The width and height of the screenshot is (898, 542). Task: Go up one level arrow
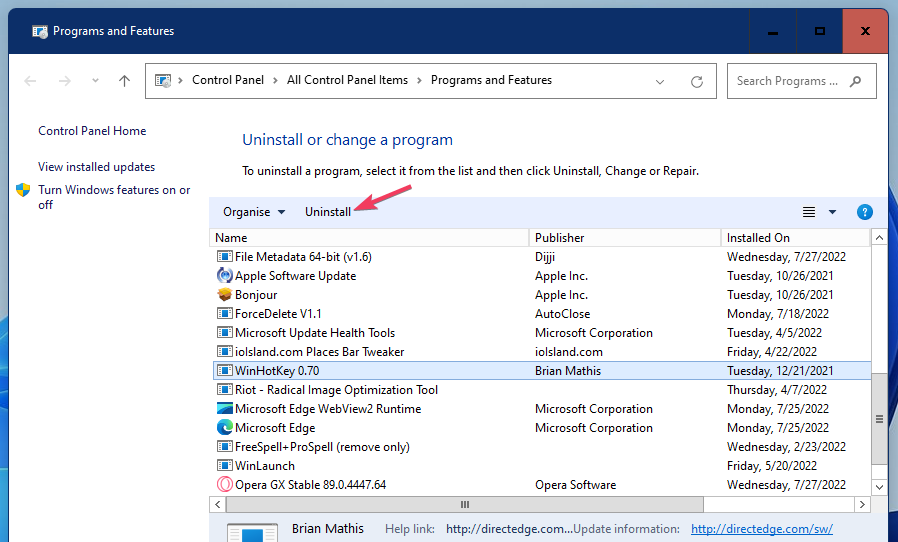coord(124,81)
